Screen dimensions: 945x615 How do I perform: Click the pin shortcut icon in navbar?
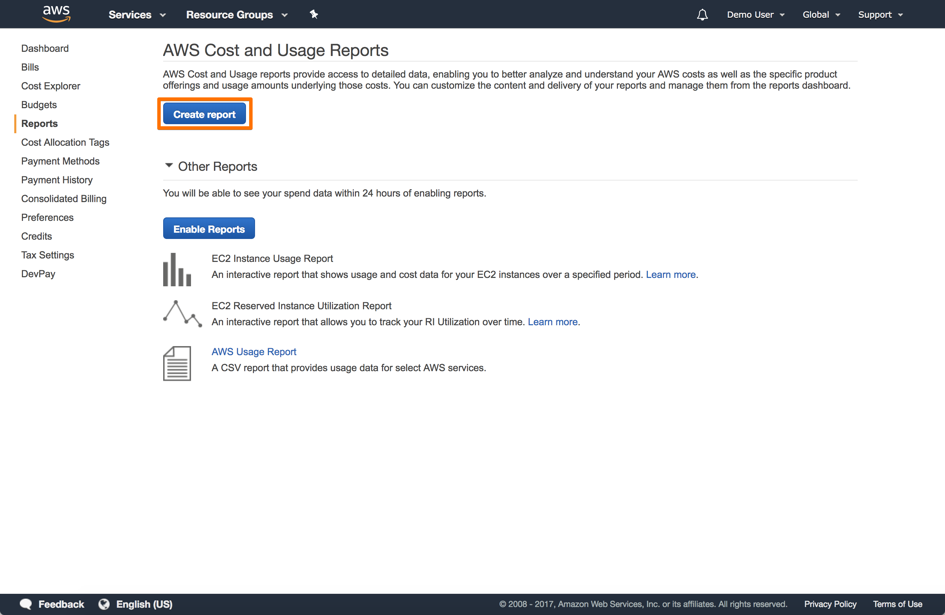coord(314,15)
